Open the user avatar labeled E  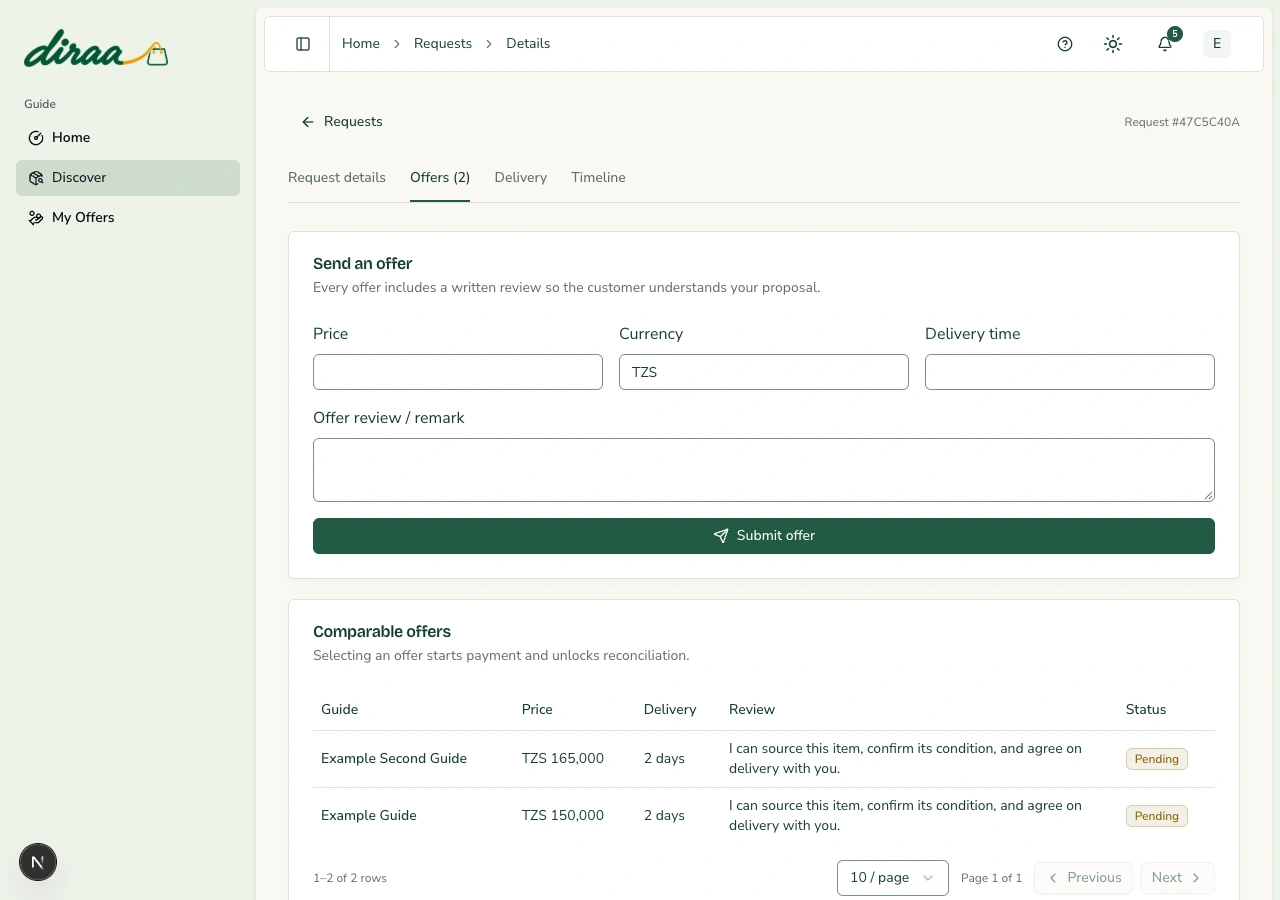click(1217, 44)
